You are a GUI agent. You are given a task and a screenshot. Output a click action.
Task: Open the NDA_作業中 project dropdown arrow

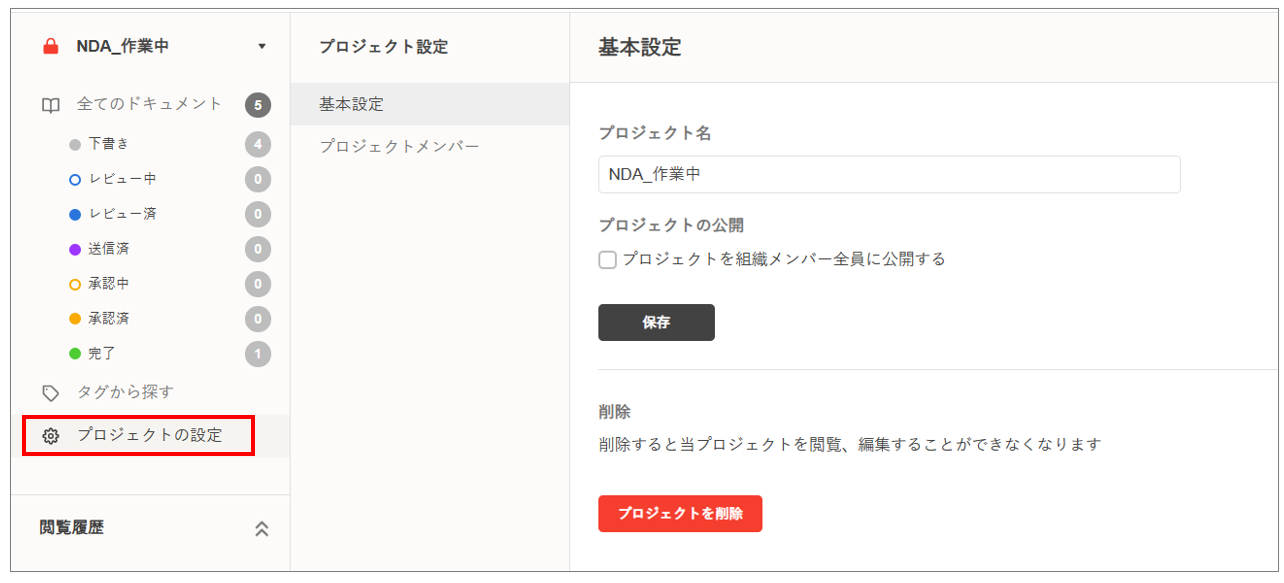pyautogui.click(x=262, y=47)
